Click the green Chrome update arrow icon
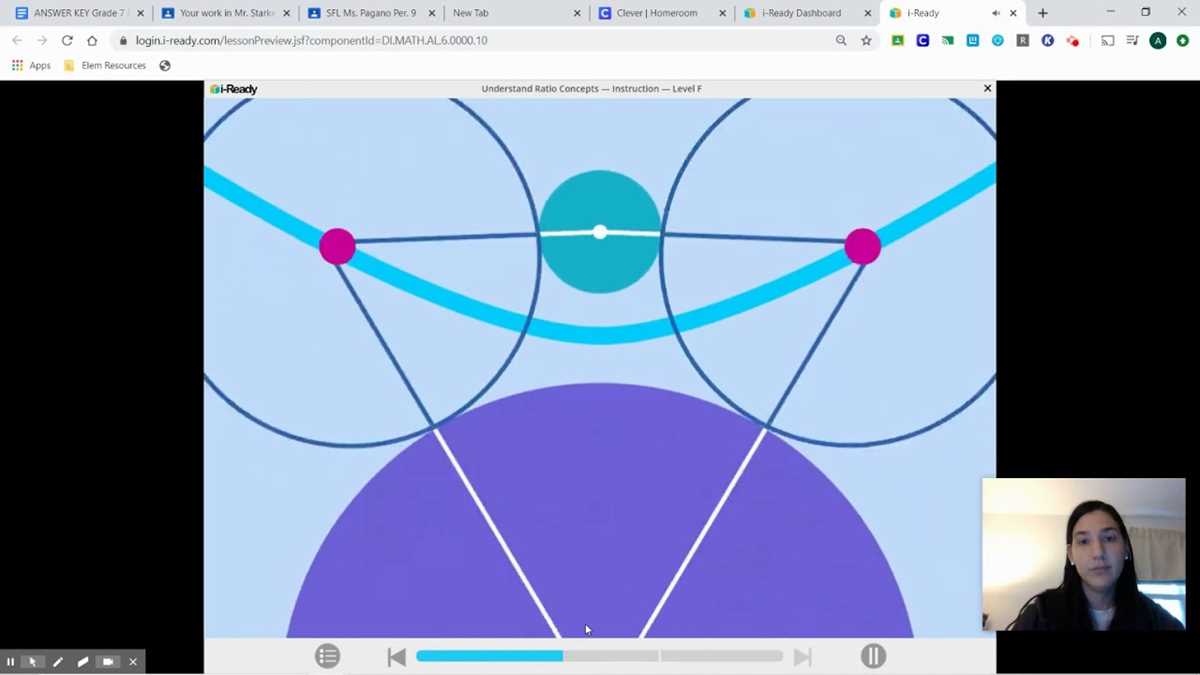Screen dimensions: 1200x675 (1182, 40)
